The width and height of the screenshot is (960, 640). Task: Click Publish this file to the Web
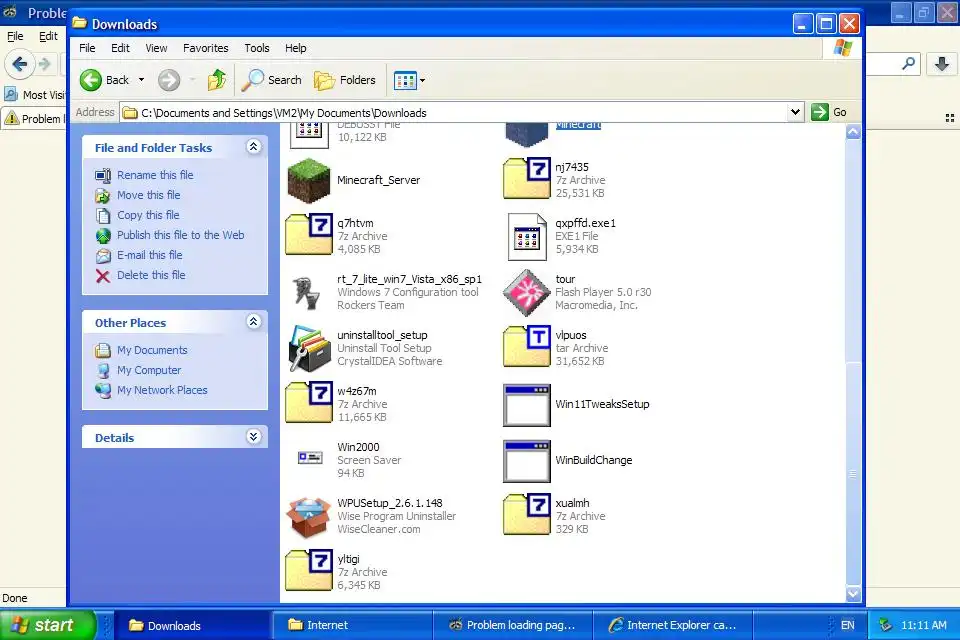[x=181, y=235]
